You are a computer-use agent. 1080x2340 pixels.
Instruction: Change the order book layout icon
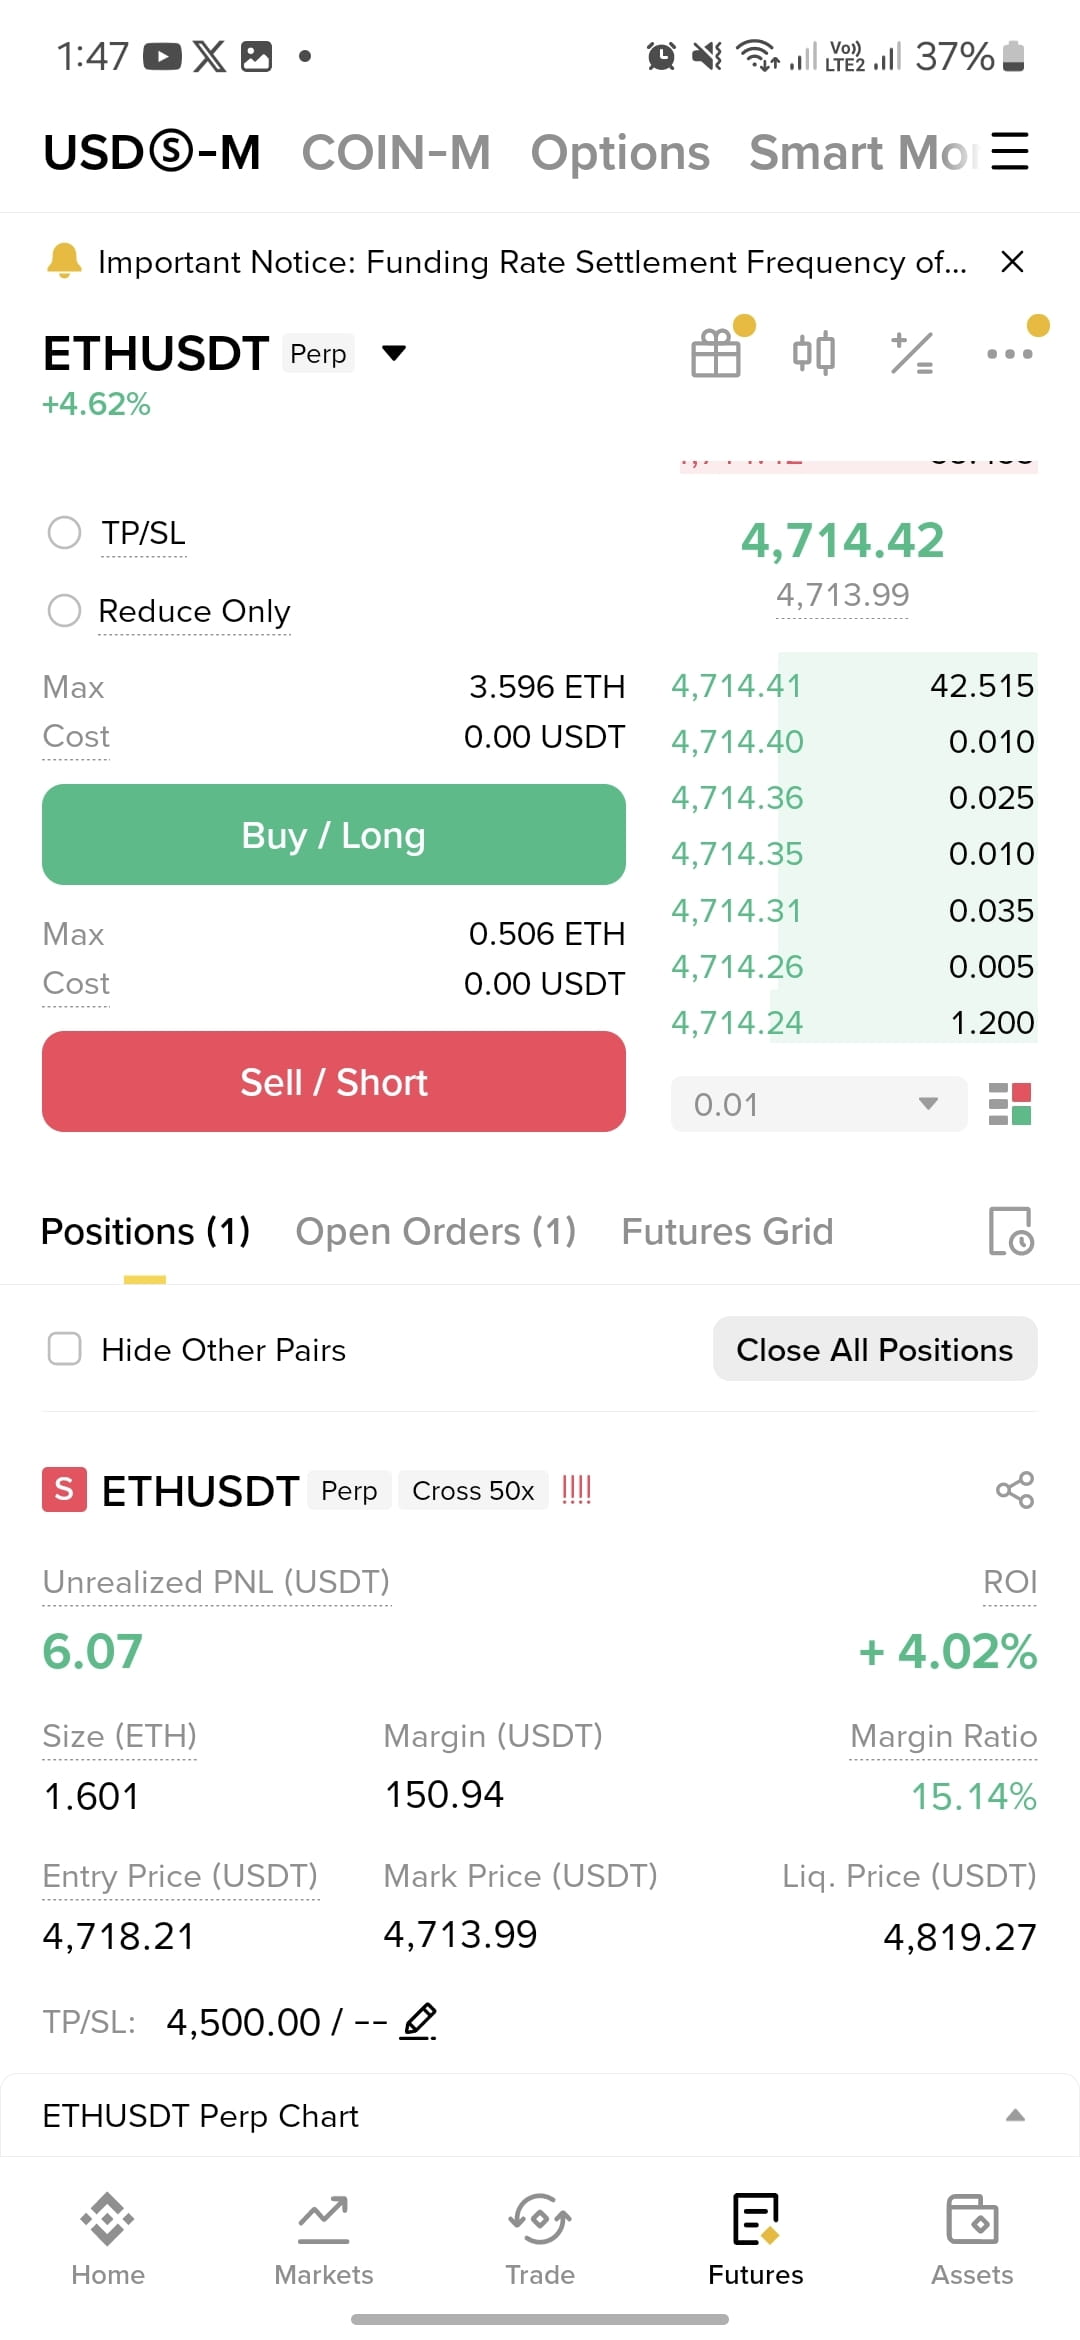click(1010, 1104)
